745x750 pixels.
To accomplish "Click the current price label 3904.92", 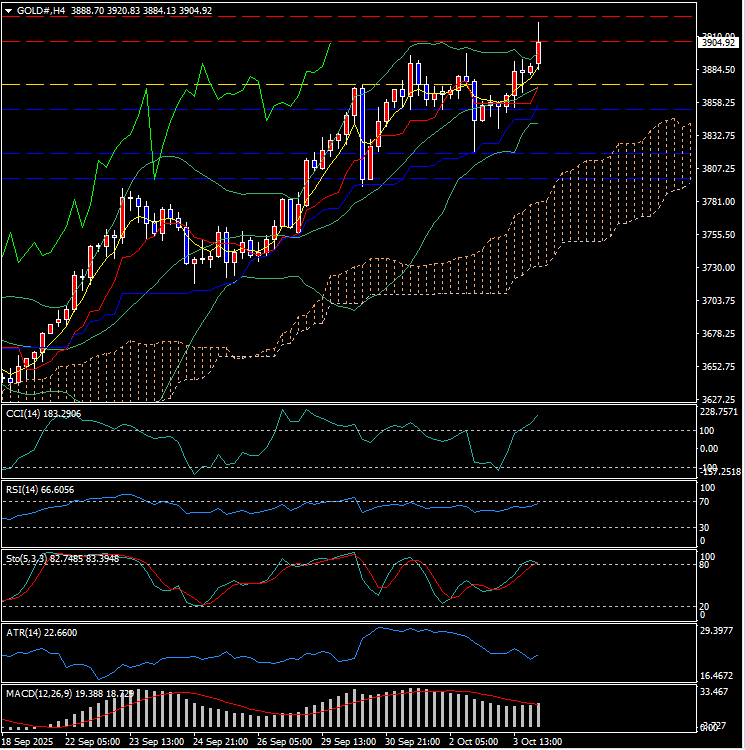I will pyautogui.click(x=719, y=43).
